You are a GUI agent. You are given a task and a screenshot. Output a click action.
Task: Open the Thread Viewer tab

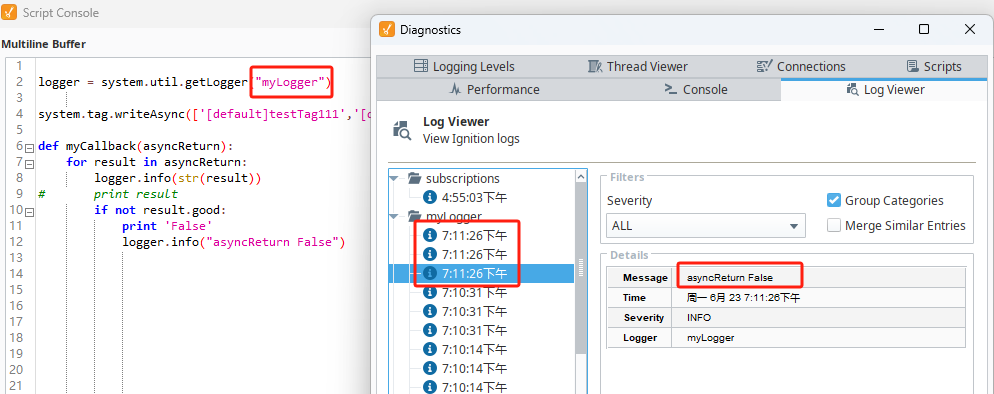pos(637,67)
